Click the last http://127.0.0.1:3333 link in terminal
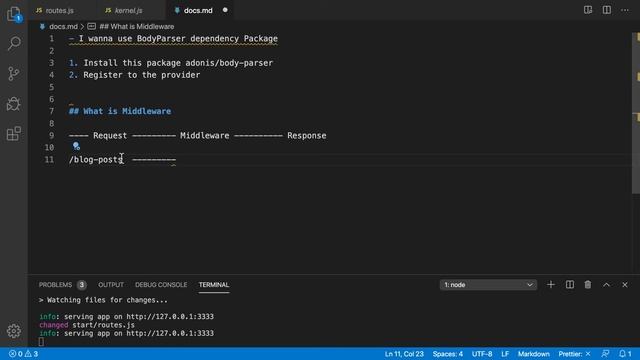The width and height of the screenshot is (640, 360). 170,333
